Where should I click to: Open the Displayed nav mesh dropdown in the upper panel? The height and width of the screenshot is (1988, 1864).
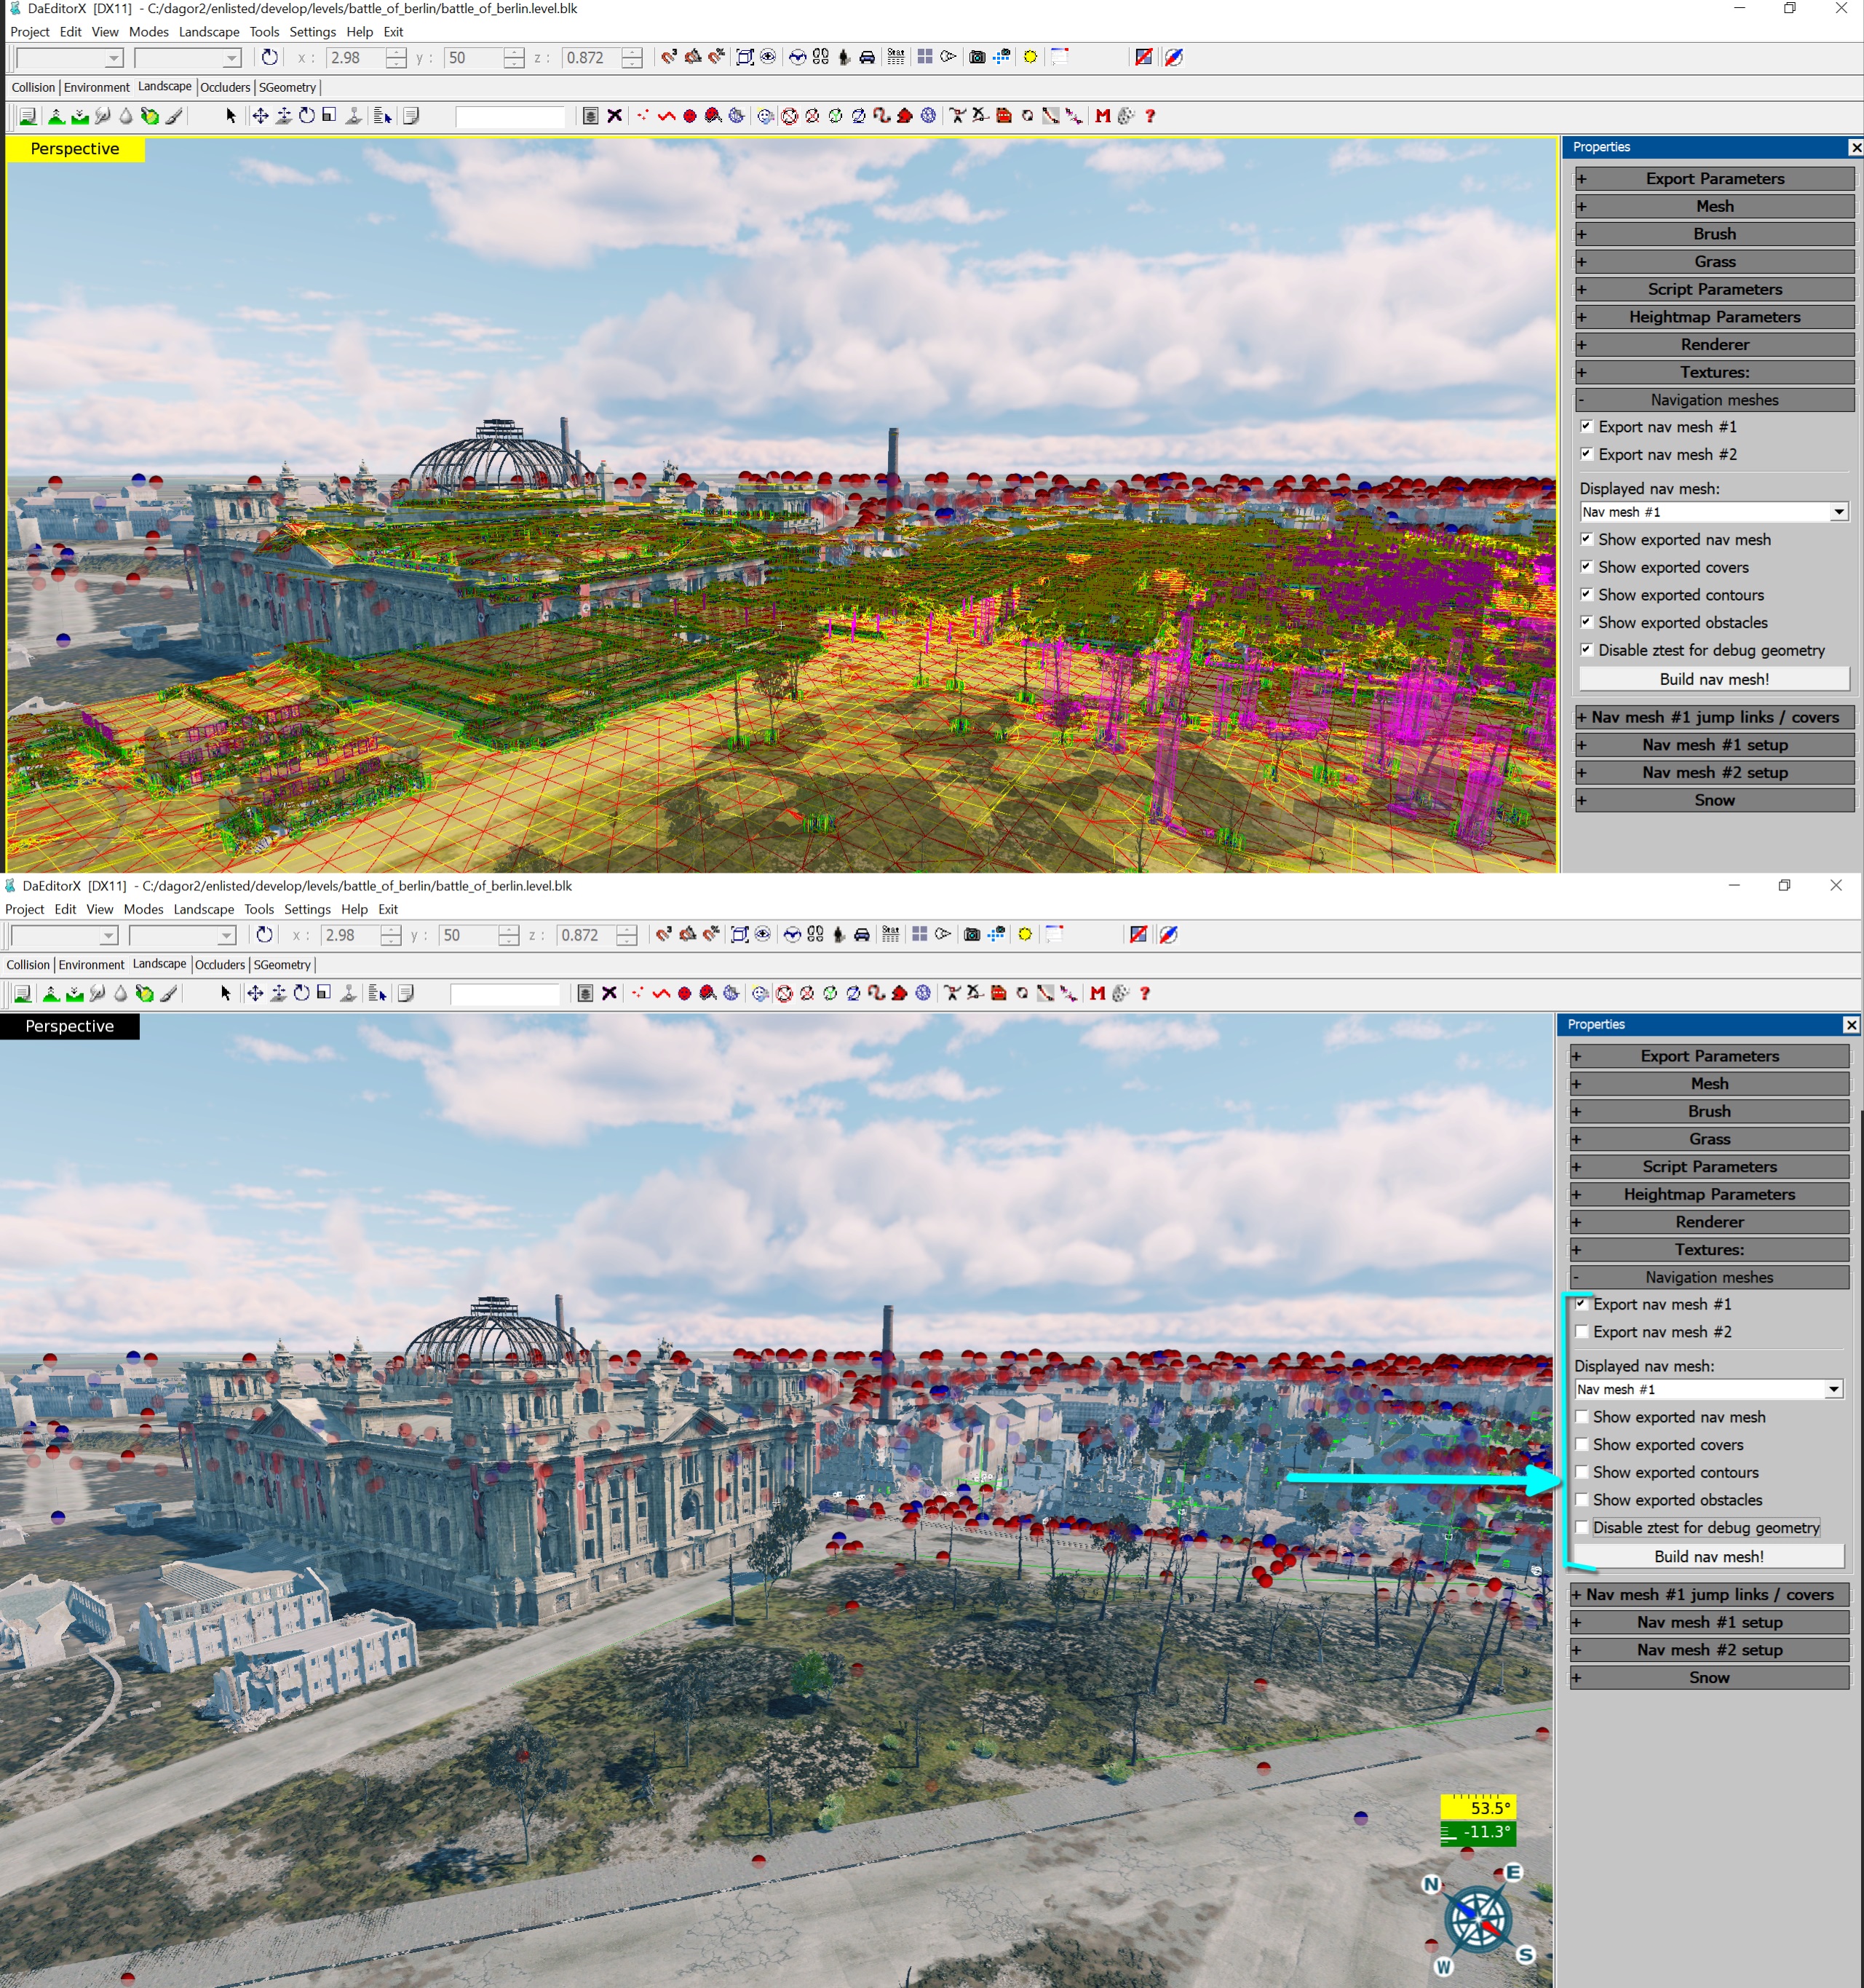pos(1838,512)
